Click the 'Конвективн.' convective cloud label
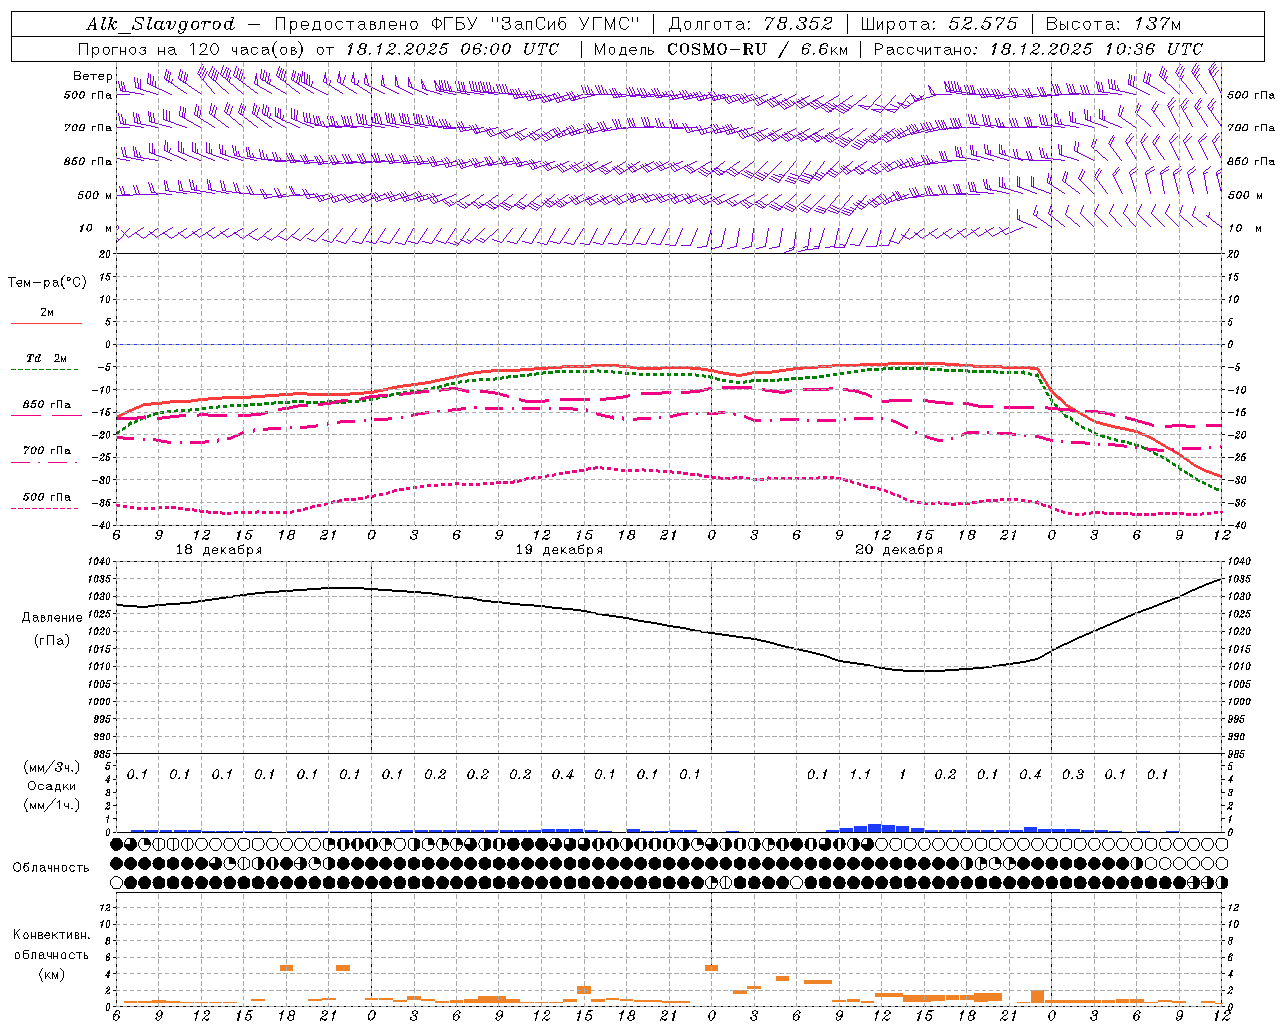This screenshot has height=1024, width=1280. 52,935
